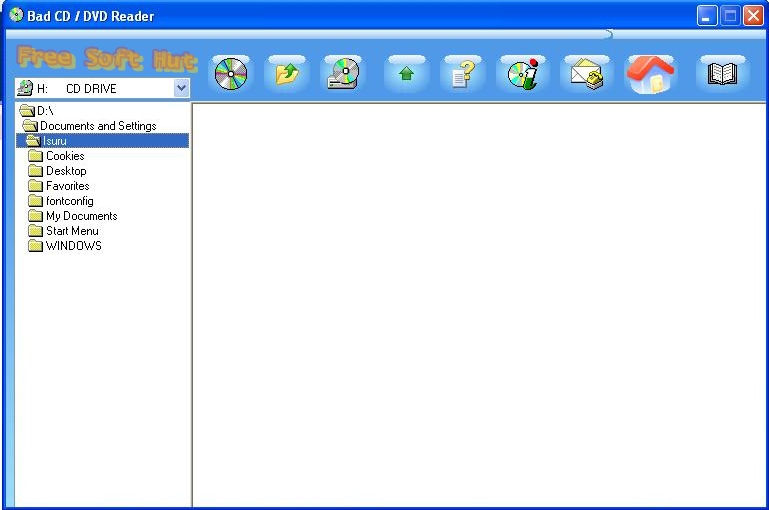Open the drive selection dropdown arrow
This screenshot has width=769, height=510.
(181, 88)
